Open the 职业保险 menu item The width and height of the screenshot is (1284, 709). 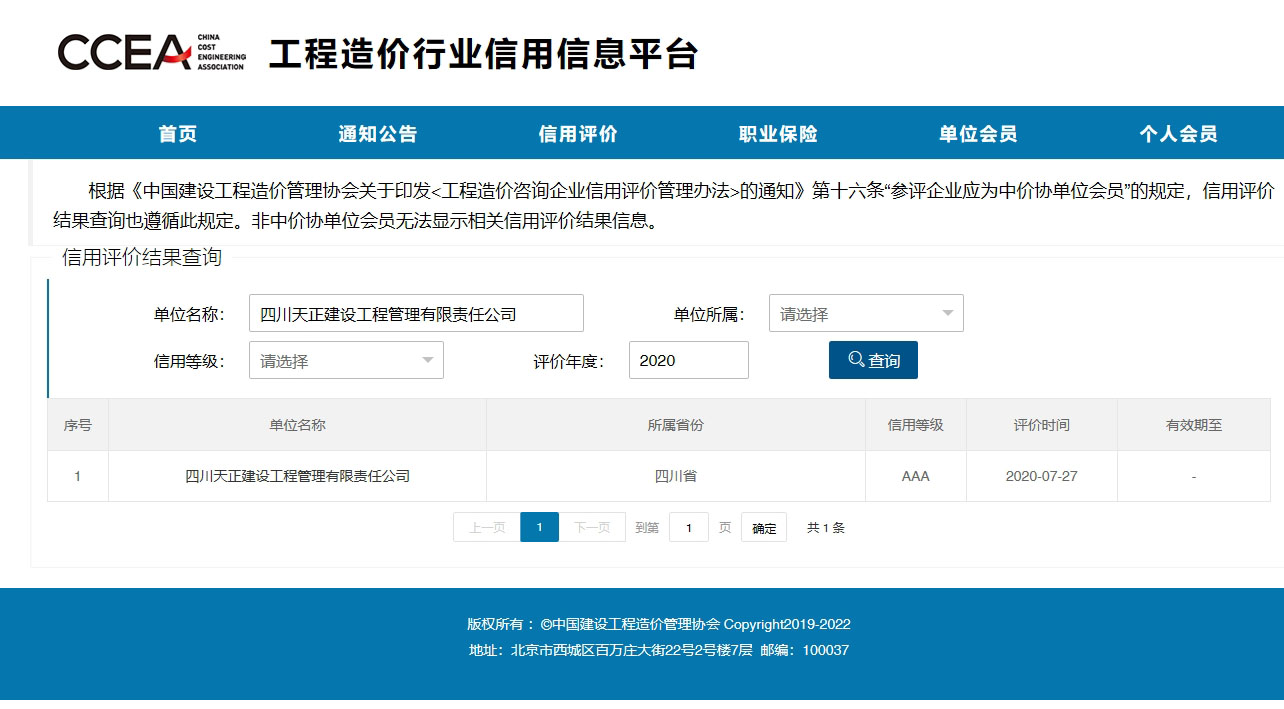click(x=778, y=134)
